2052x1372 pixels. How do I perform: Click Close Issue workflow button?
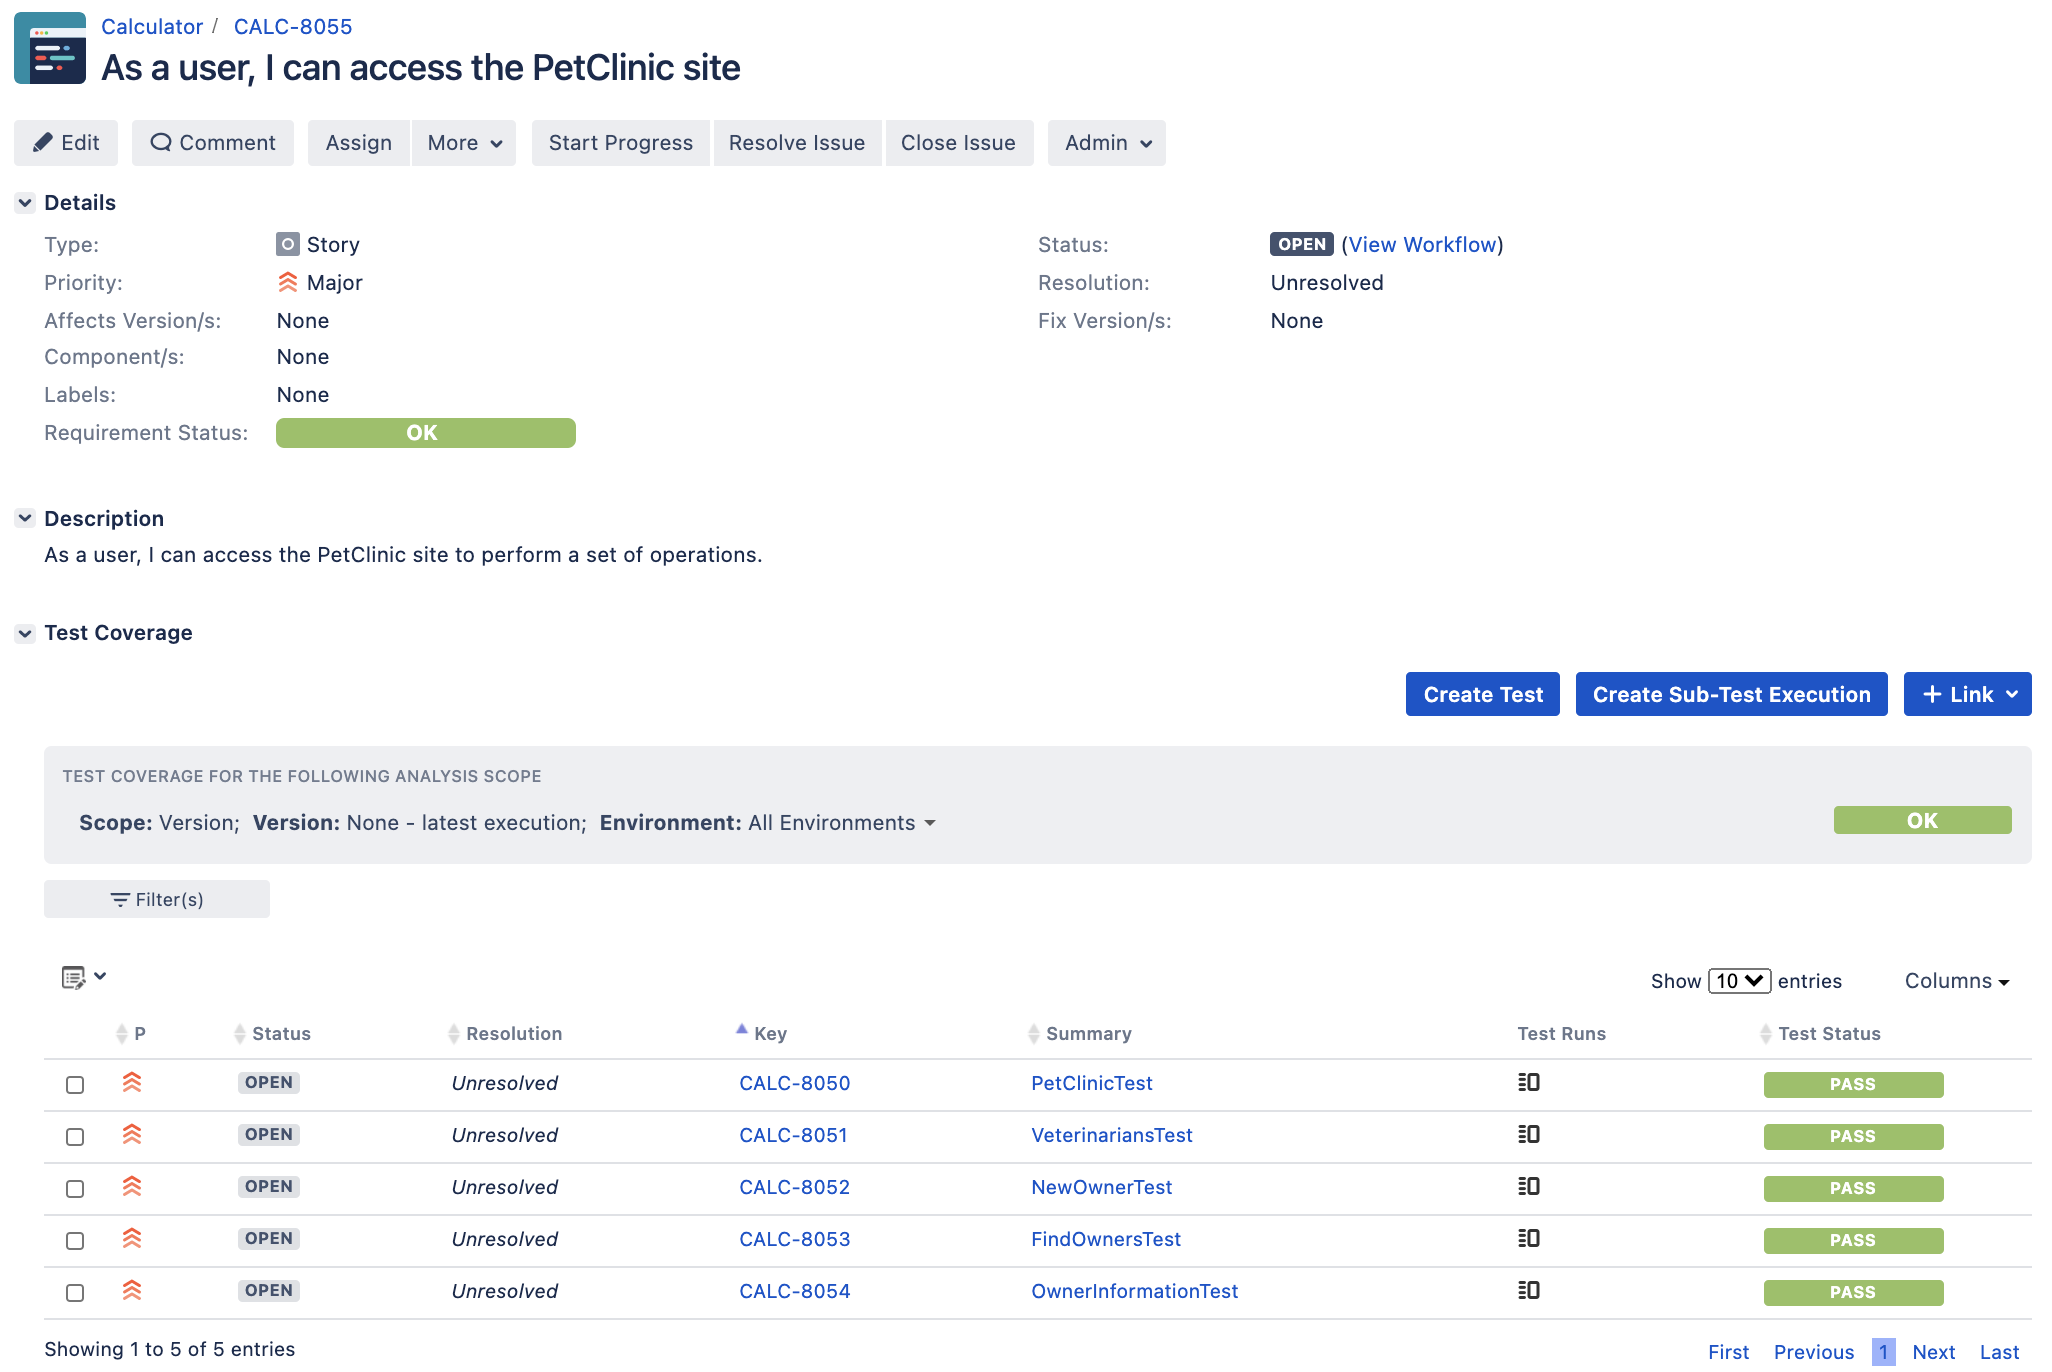click(958, 143)
